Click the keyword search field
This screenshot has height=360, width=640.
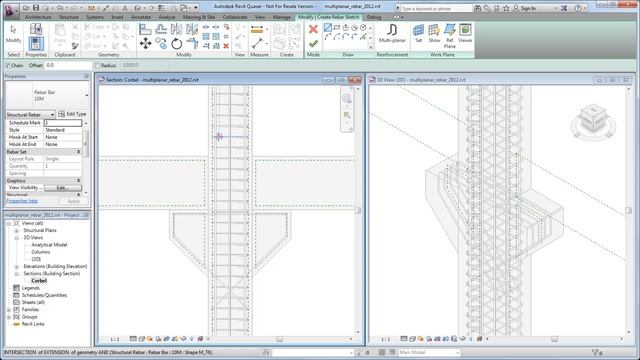436,8
